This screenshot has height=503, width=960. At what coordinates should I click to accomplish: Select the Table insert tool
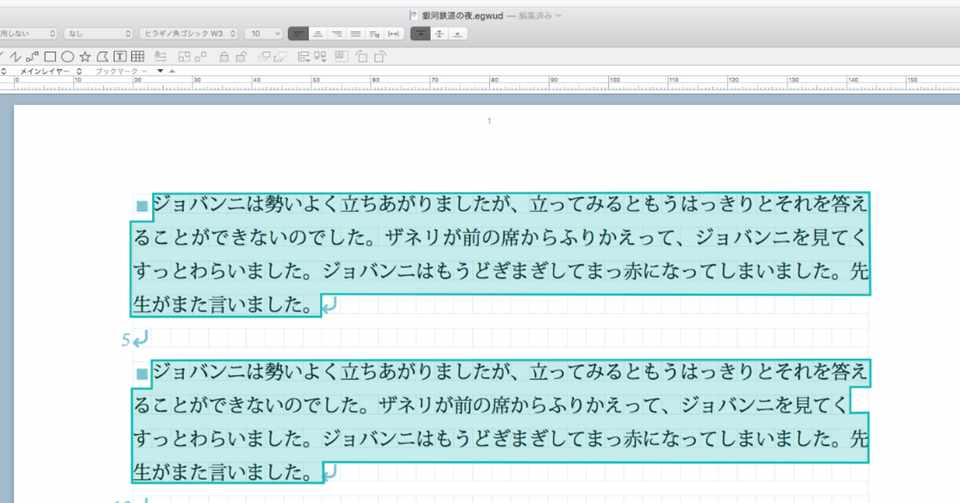point(138,57)
